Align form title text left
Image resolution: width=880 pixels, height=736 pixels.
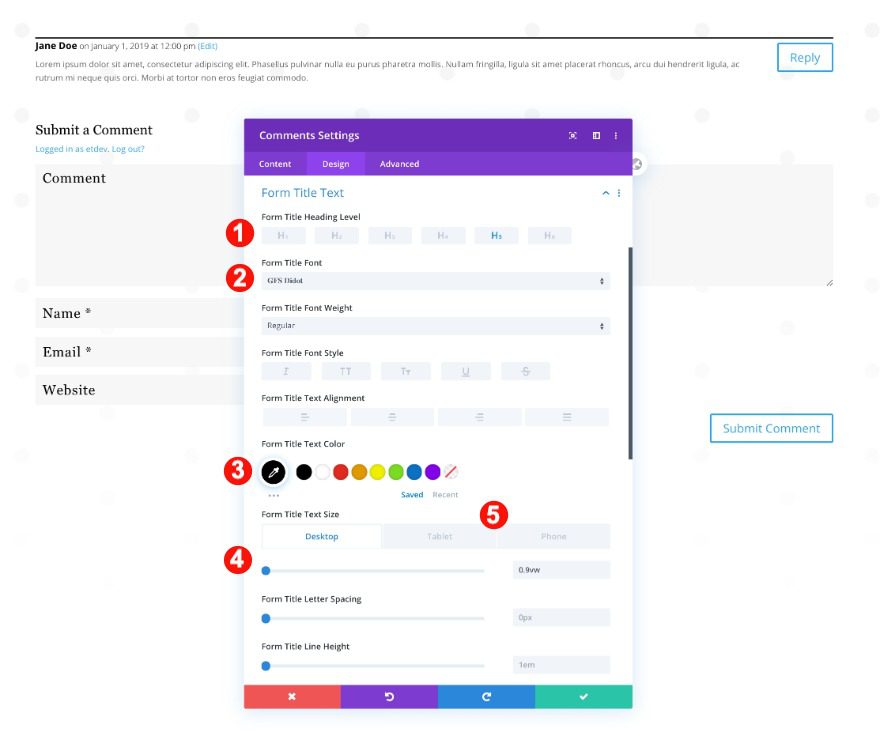305,417
